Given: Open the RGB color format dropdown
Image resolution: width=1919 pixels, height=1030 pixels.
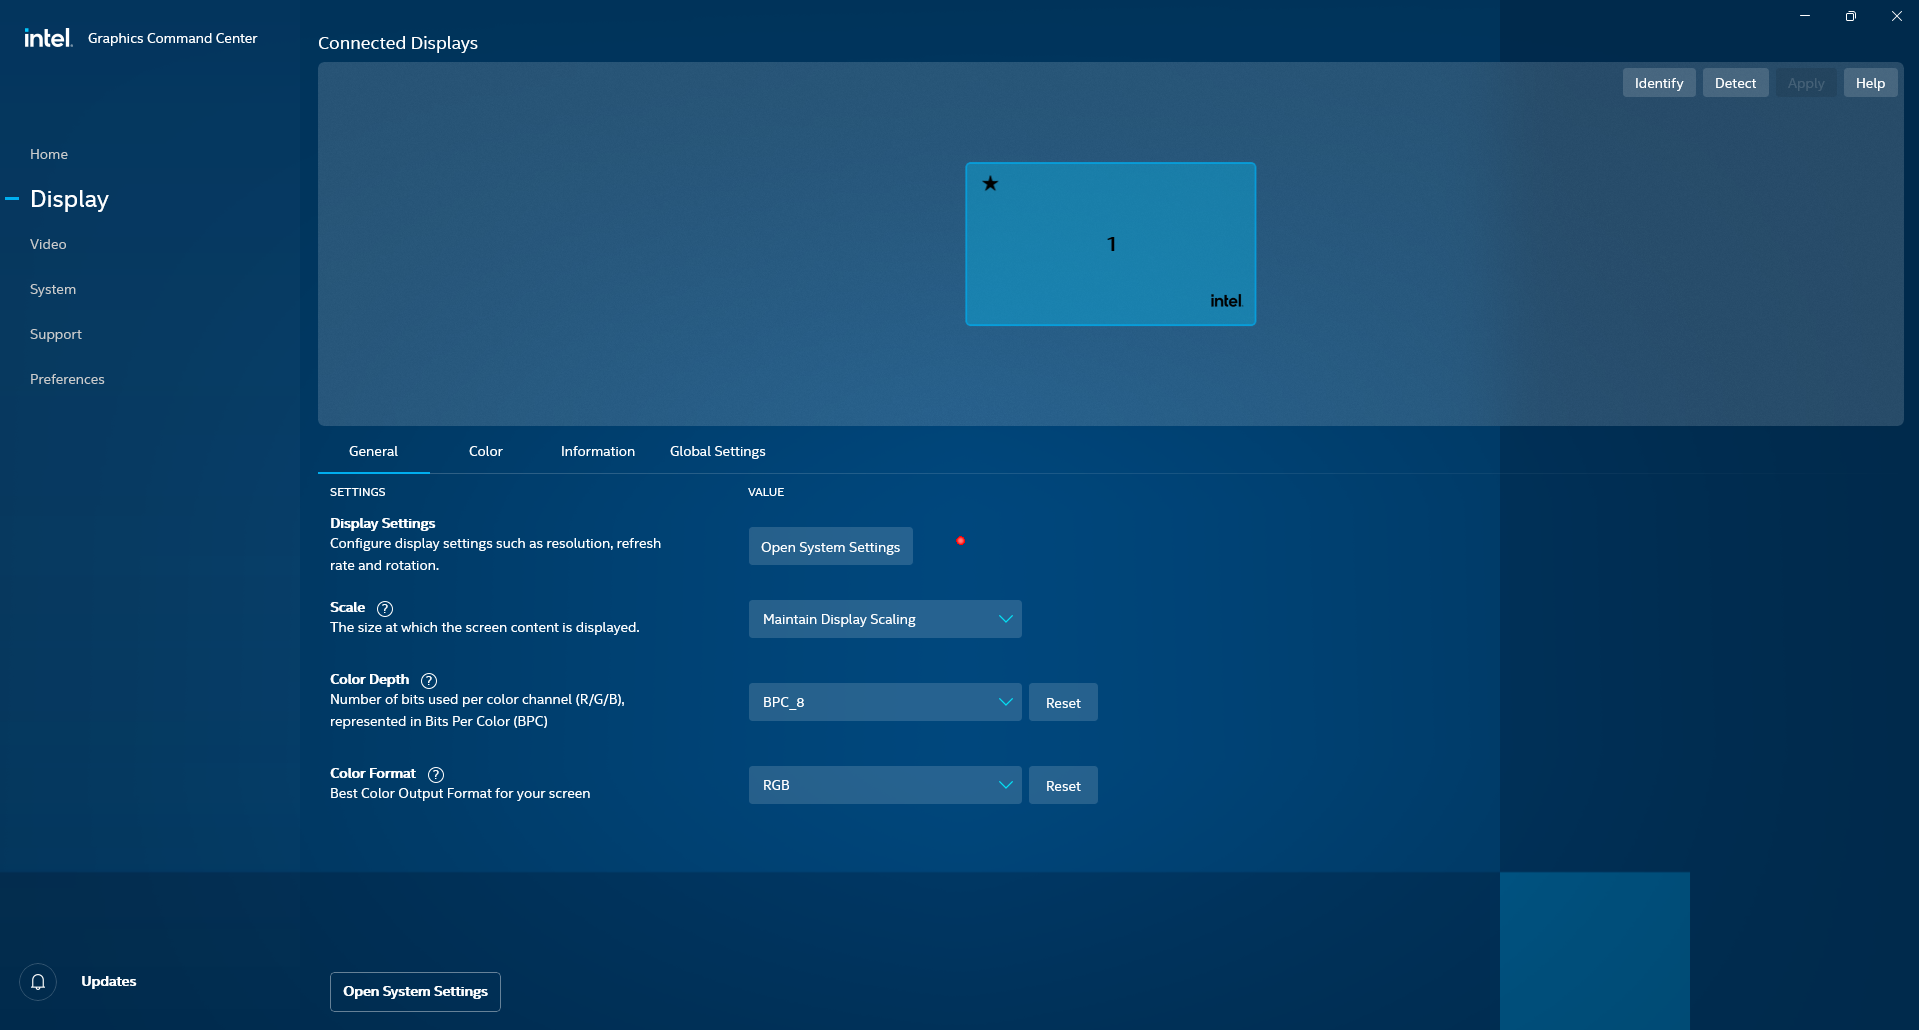Looking at the screenshot, I should coord(885,785).
